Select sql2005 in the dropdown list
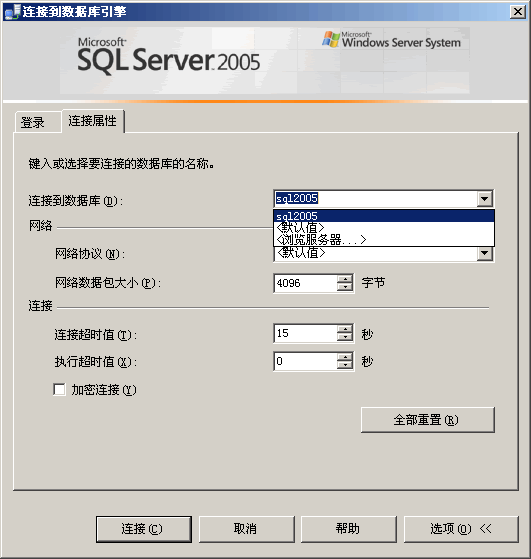 click(384, 216)
